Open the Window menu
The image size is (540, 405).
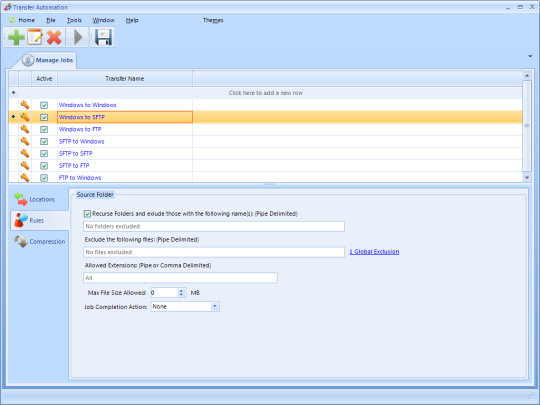tap(103, 20)
